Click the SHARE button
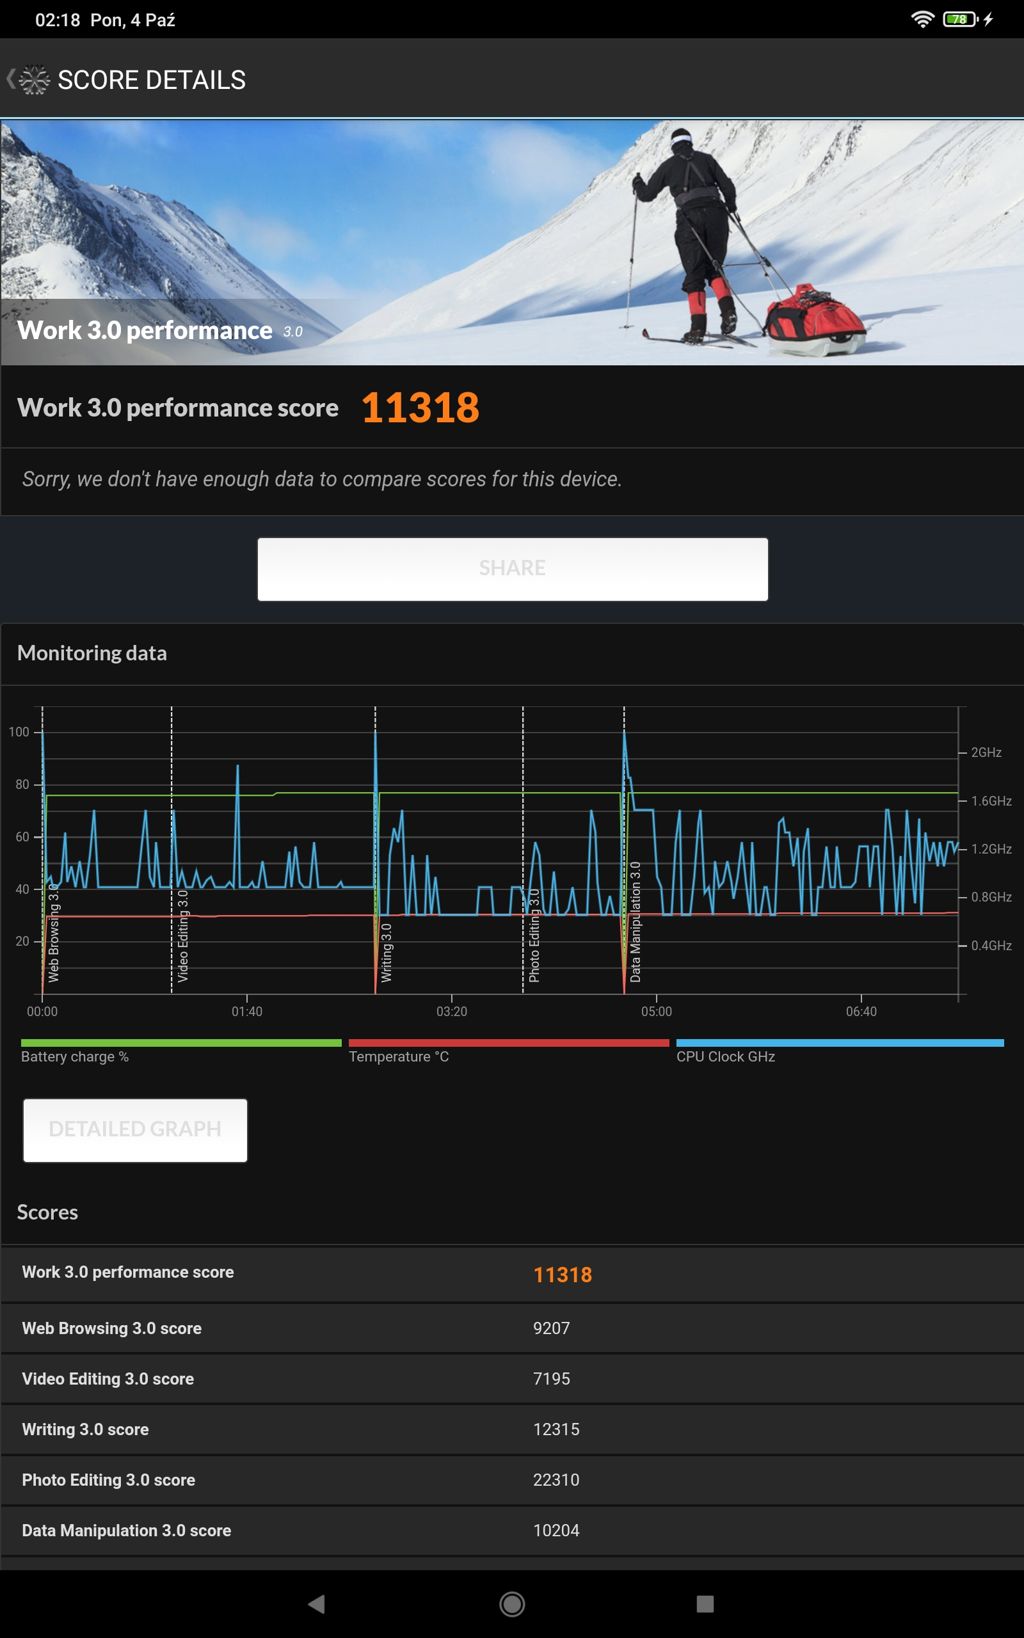This screenshot has width=1024, height=1638. (x=512, y=569)
